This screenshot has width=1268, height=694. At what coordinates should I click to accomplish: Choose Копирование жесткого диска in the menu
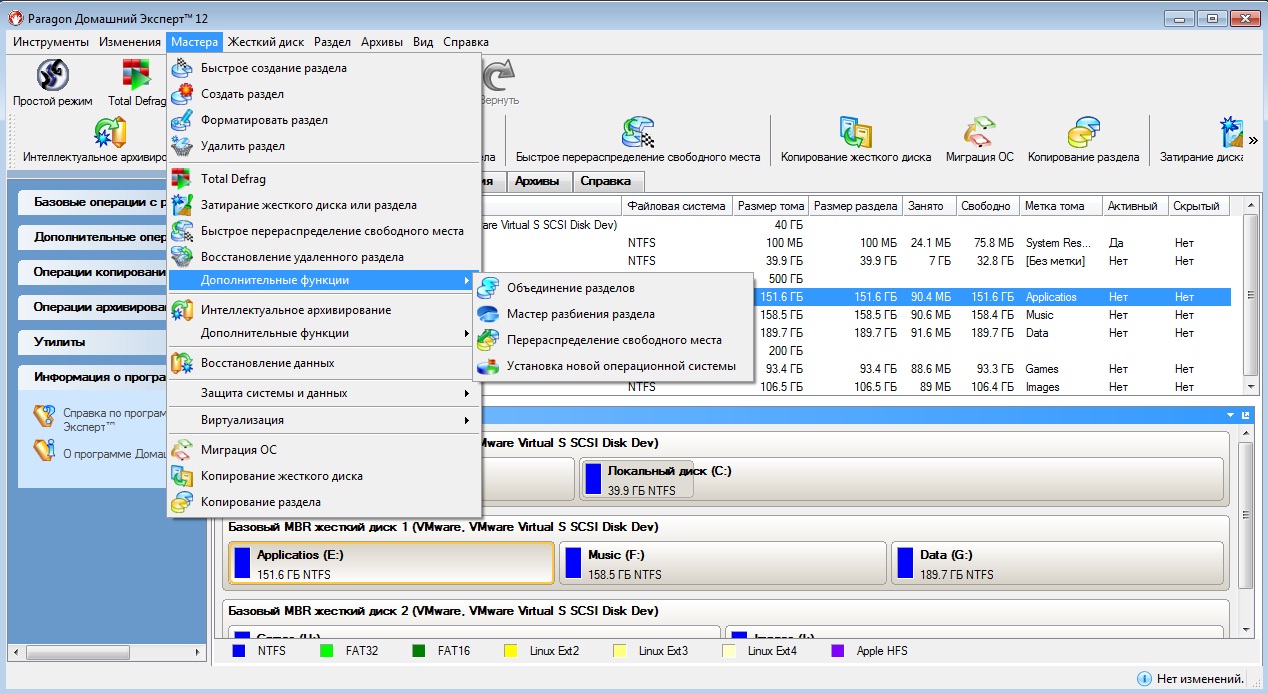[324, 476]
